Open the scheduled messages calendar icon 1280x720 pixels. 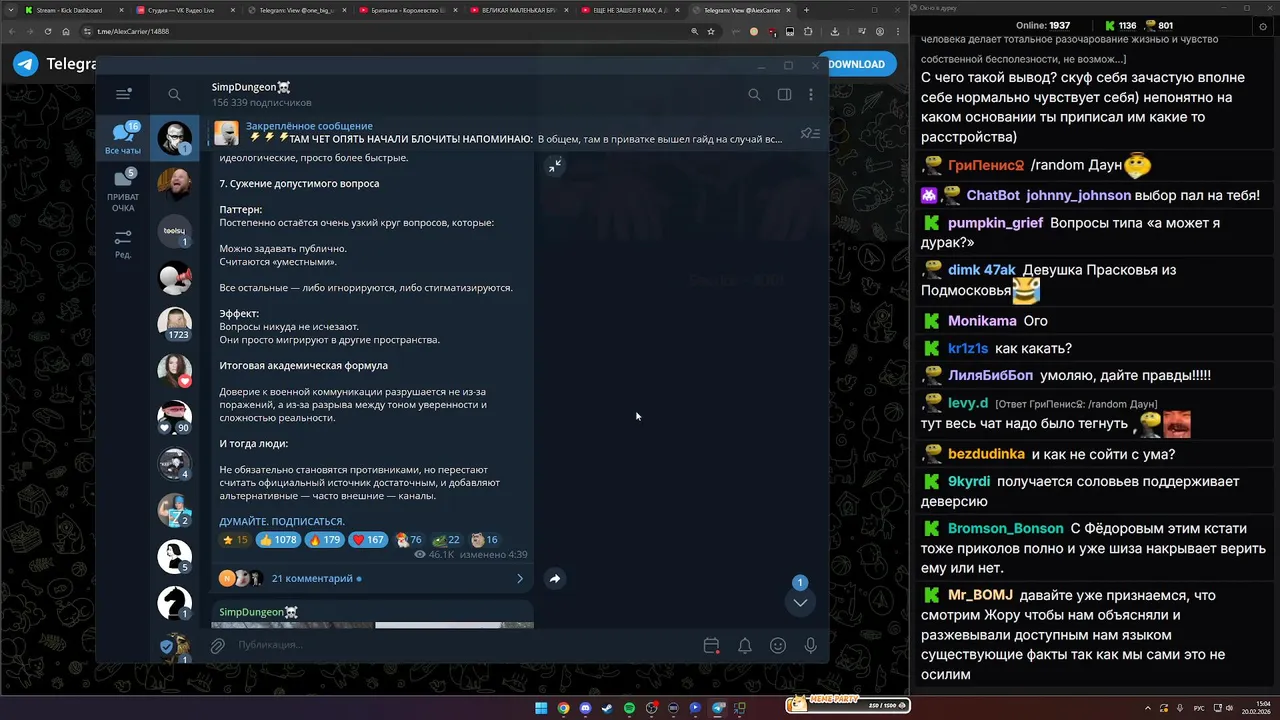click(x=711, y=646)
